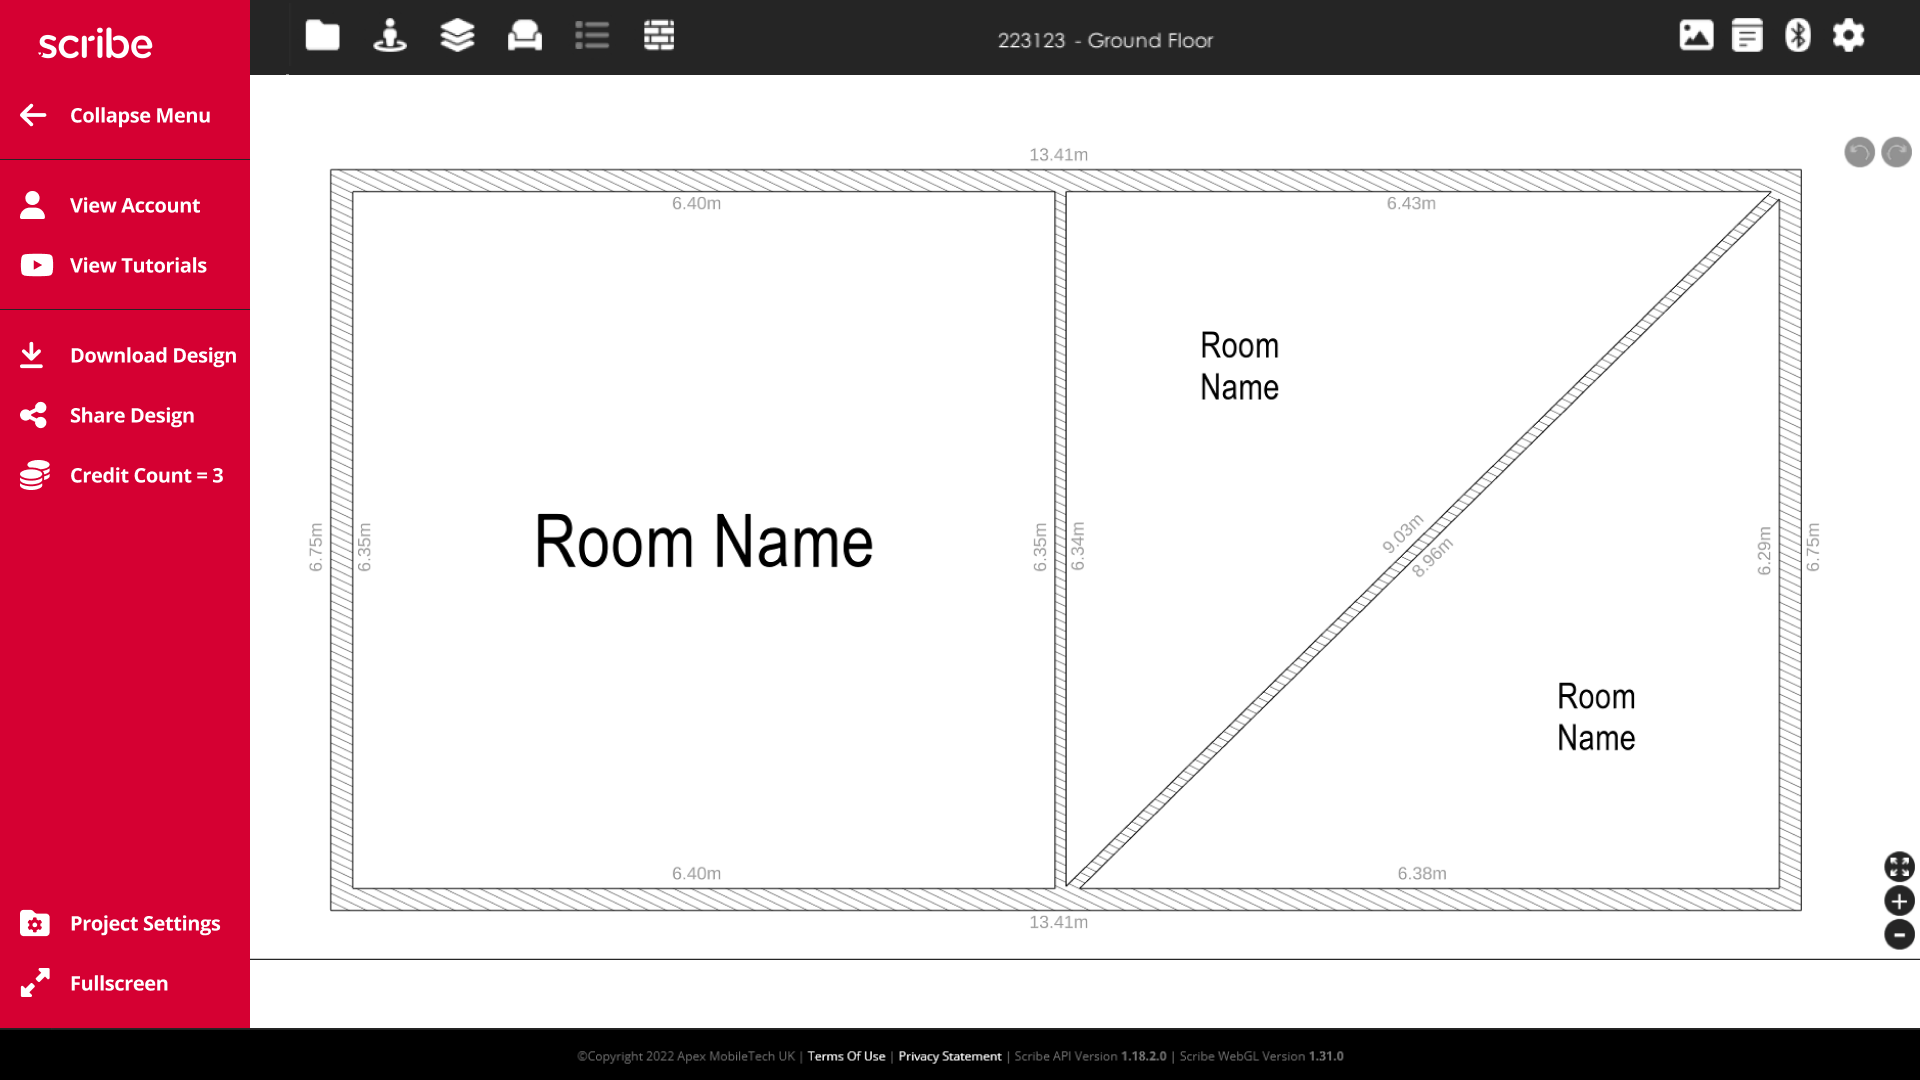Open the settings gear icon
1920x1080 pixels.
coord(1848,36)
